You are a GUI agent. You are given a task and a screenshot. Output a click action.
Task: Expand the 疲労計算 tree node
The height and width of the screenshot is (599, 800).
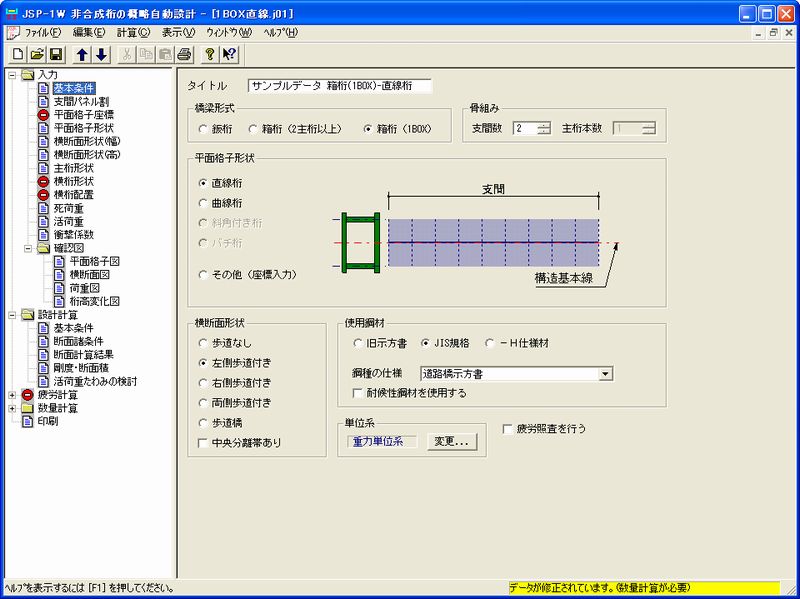[x=12, y=395]
